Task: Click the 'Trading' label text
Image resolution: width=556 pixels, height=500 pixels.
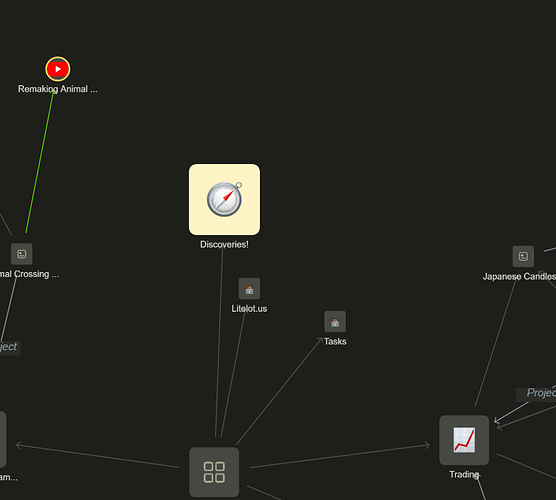Action: click(464, 474)
